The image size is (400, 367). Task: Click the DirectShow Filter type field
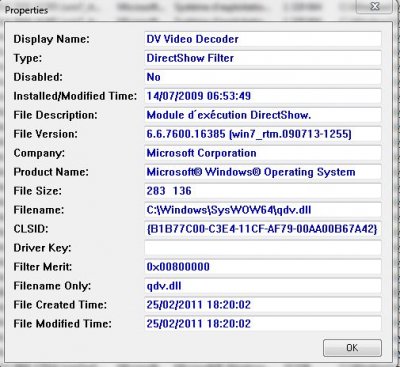click(263, 58)
